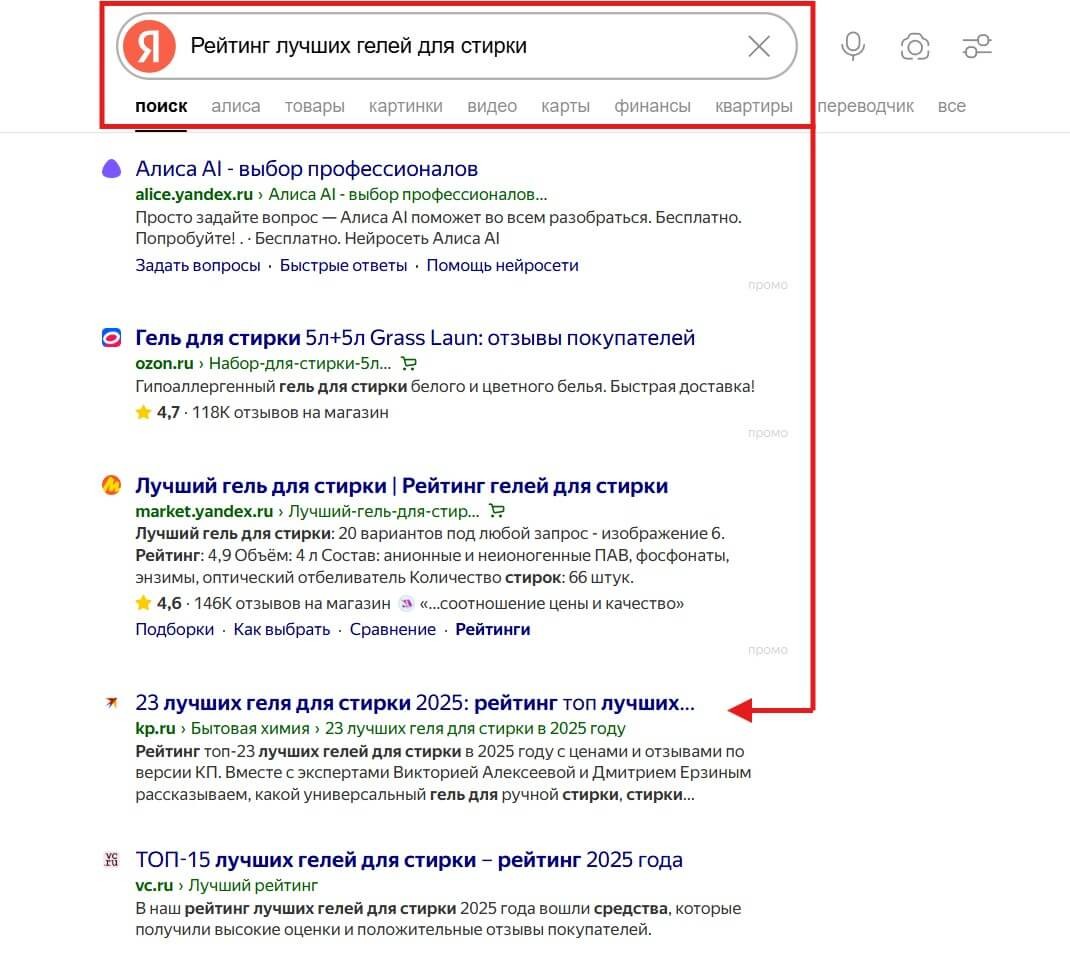1070x963 pixels.
Task: Open the товары tab
Action: [314, 106]
